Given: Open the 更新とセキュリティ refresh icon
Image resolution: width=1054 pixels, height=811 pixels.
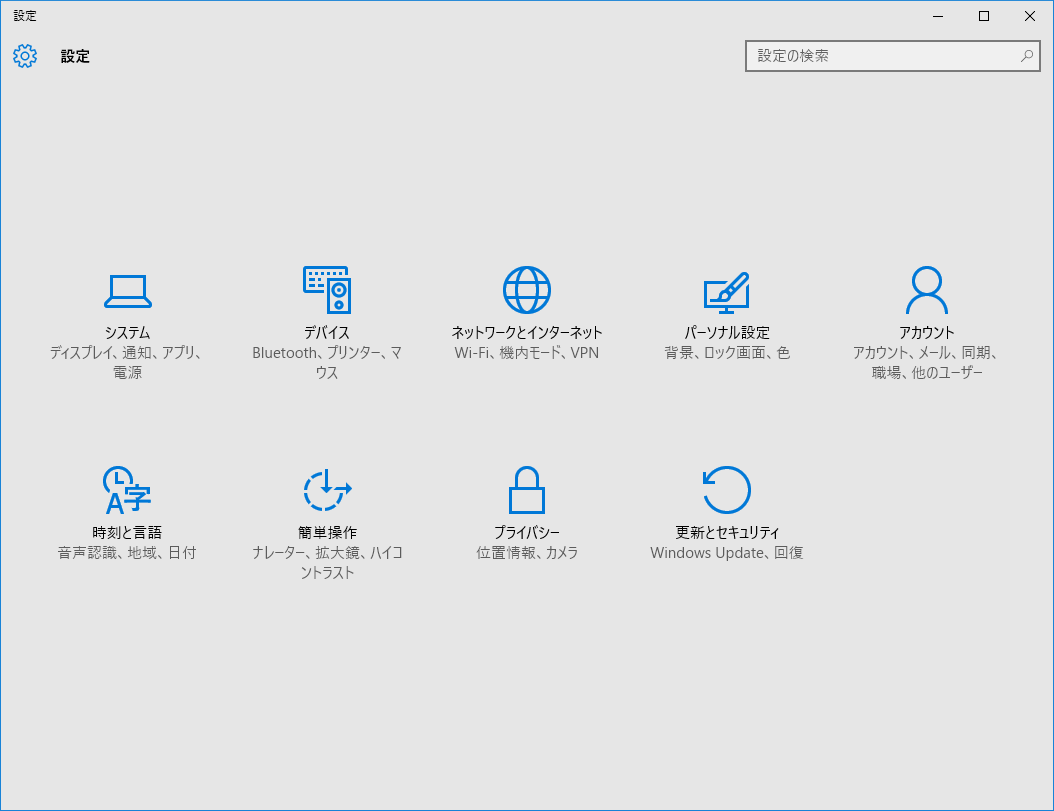Looking at the screenshot, I should pos(727,490).
